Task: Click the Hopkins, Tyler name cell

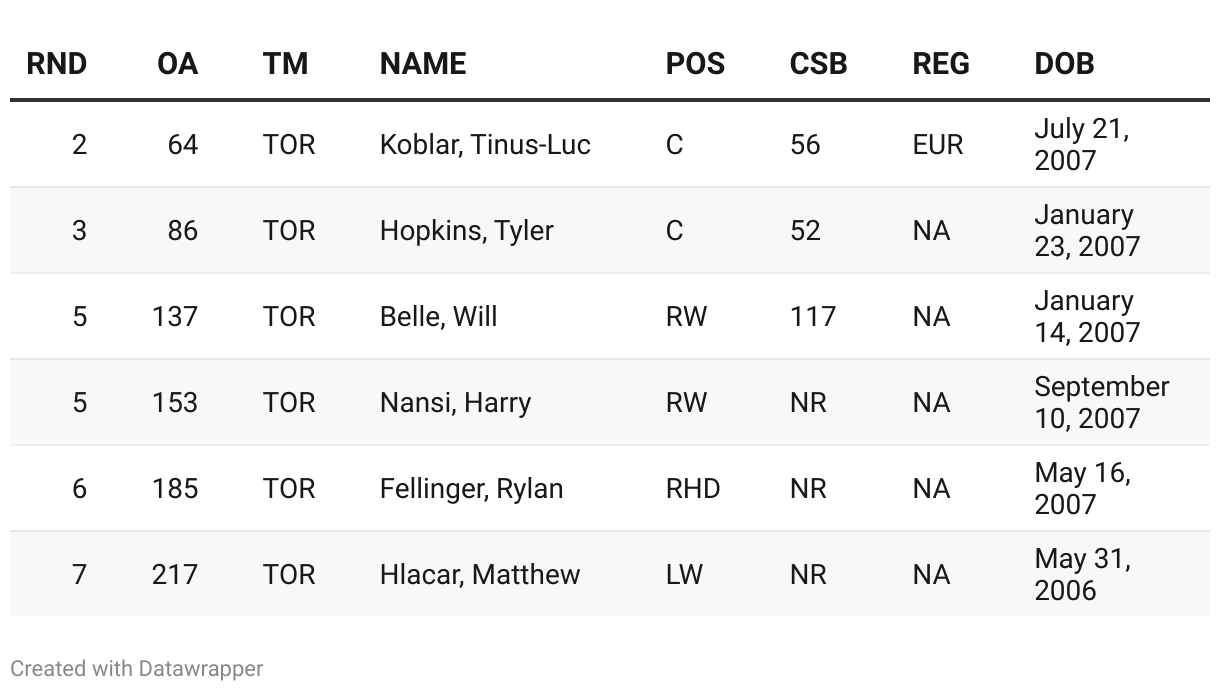Action: click(466, 231)
